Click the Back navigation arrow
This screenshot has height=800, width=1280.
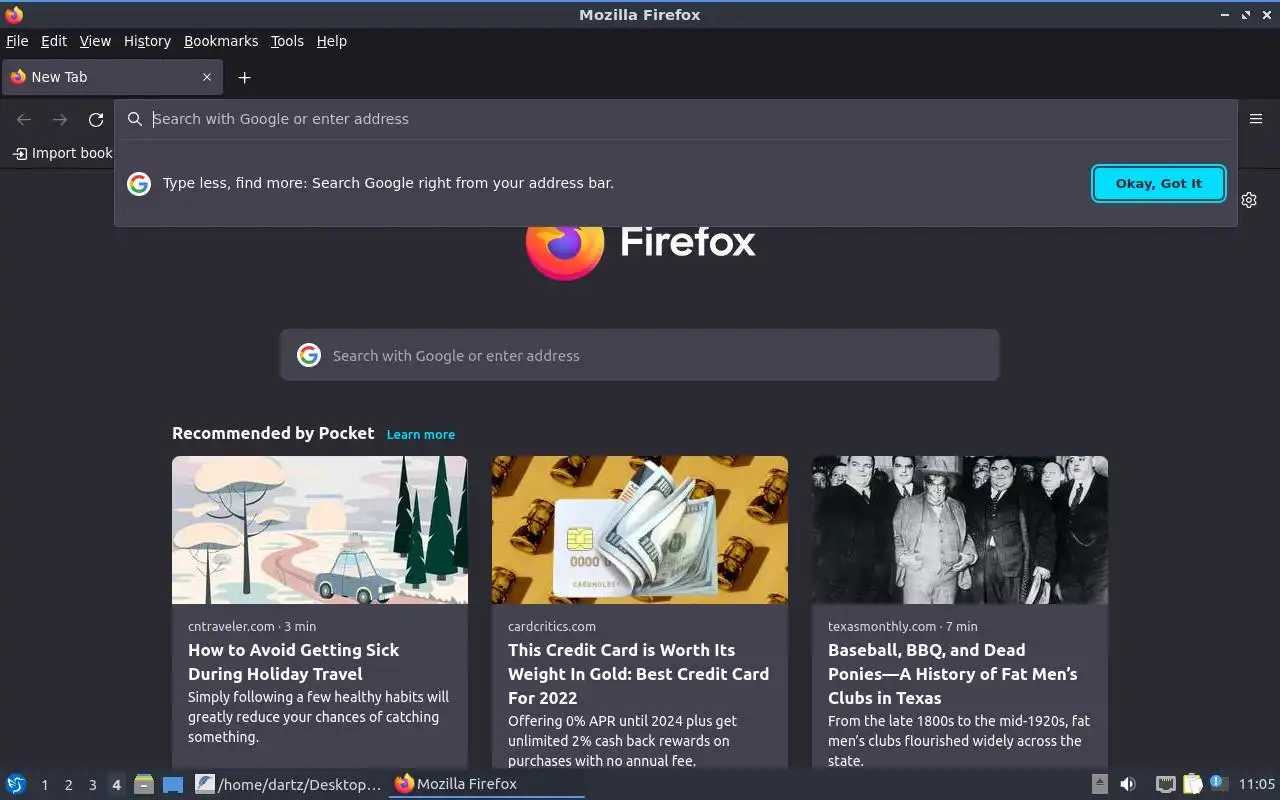click(24, 120)
